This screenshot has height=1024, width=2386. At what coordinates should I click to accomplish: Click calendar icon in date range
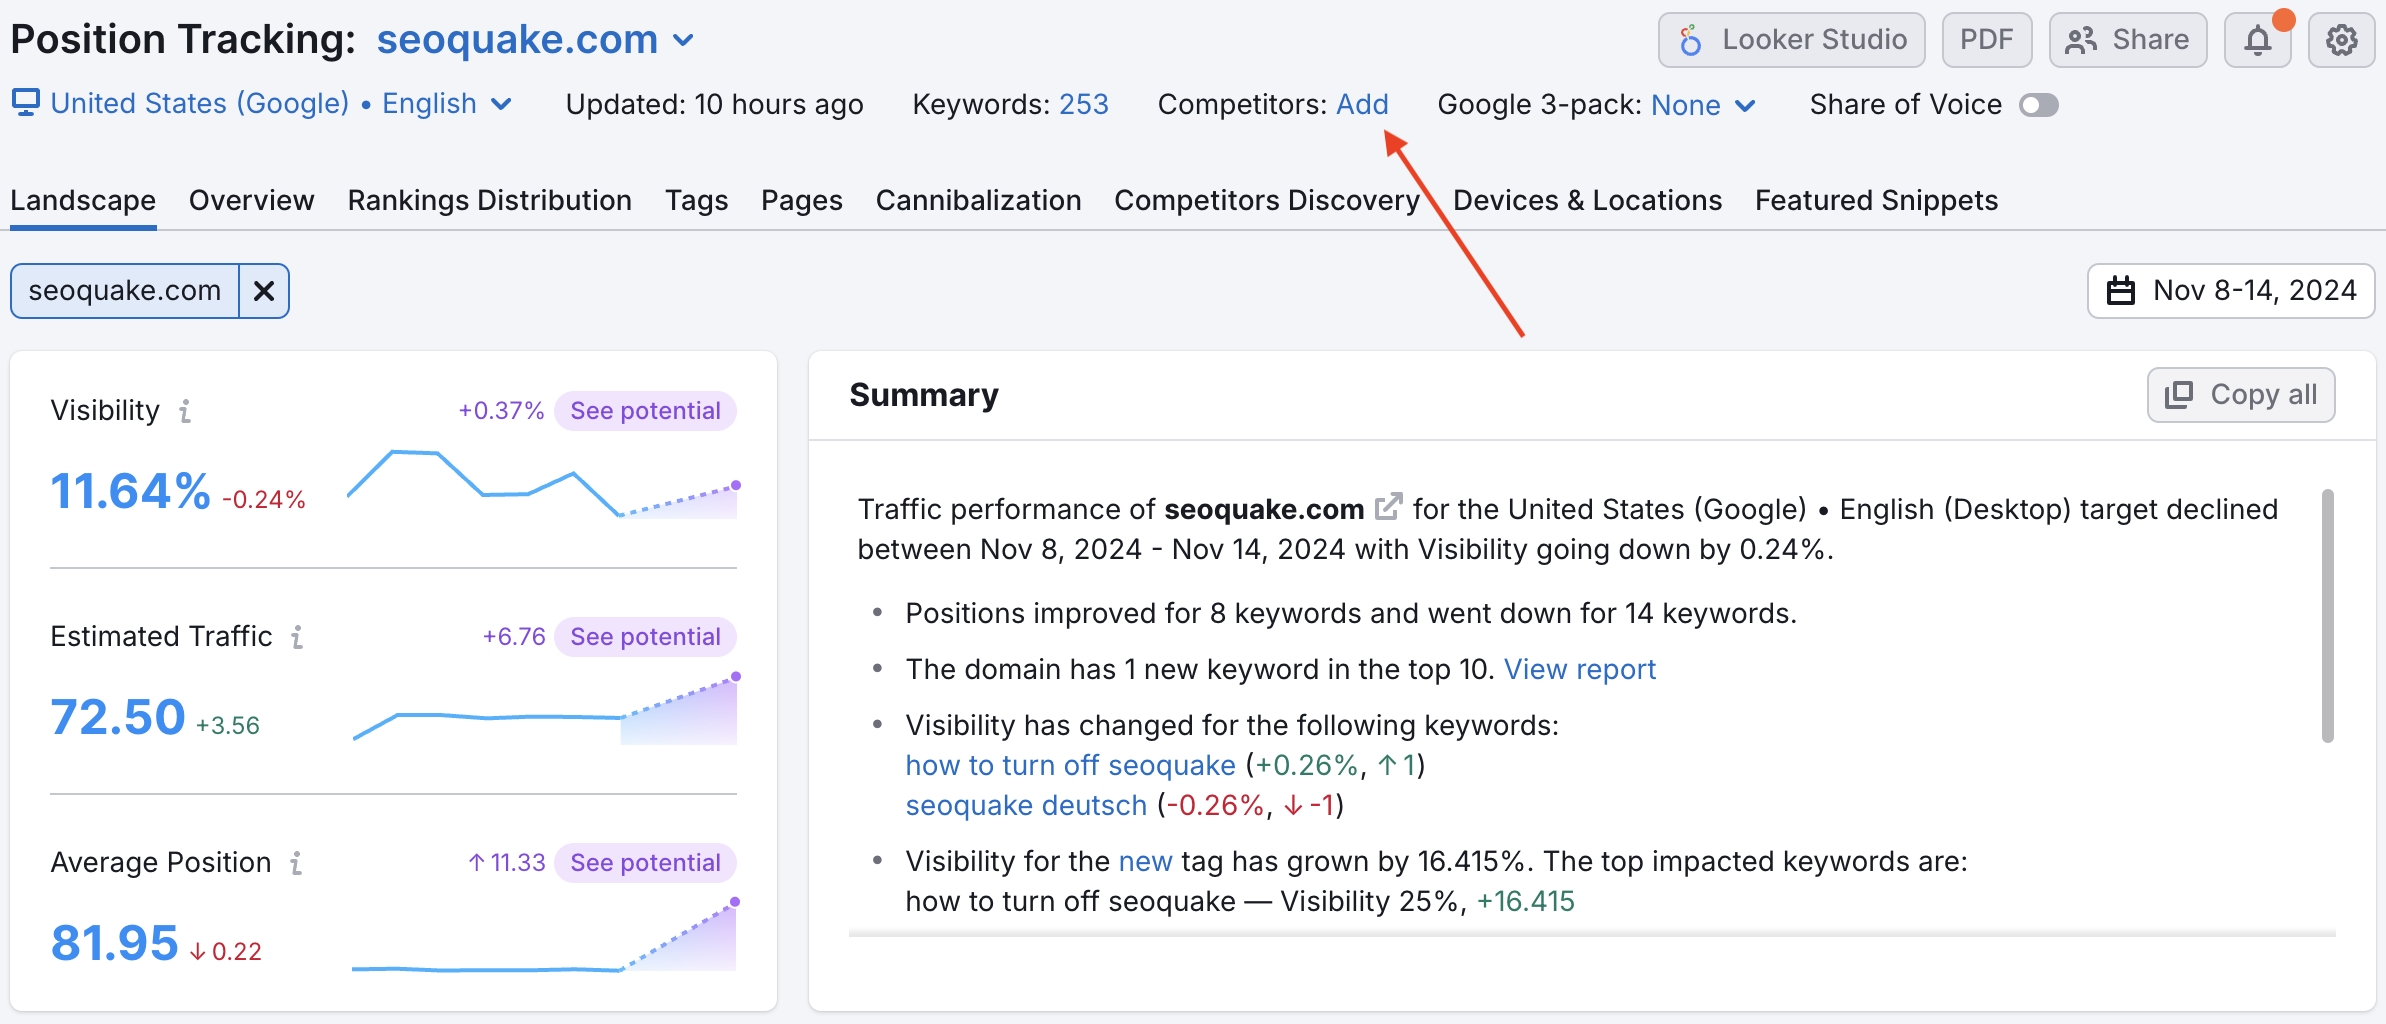[2121, 291]
